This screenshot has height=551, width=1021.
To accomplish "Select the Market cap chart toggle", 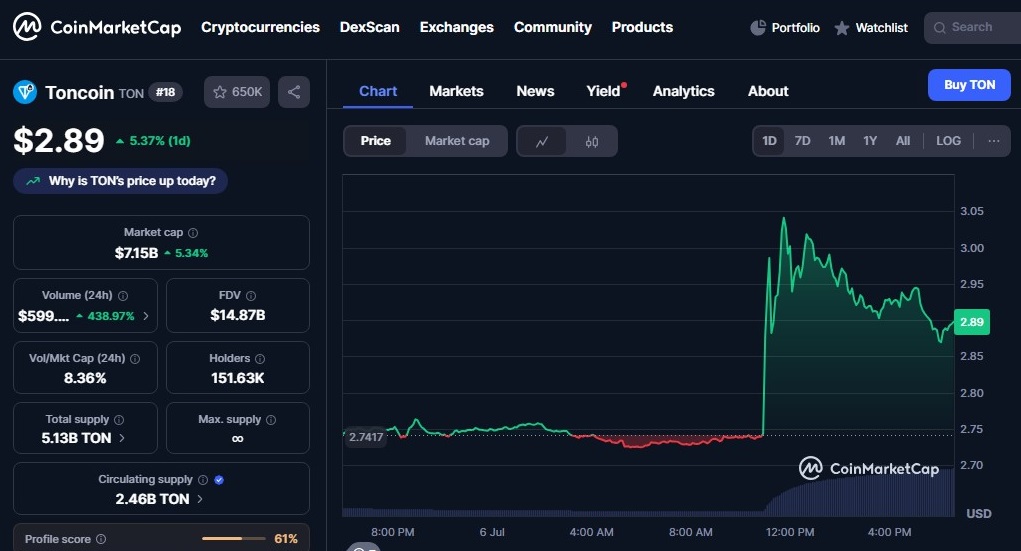I will tap(457, 141).
